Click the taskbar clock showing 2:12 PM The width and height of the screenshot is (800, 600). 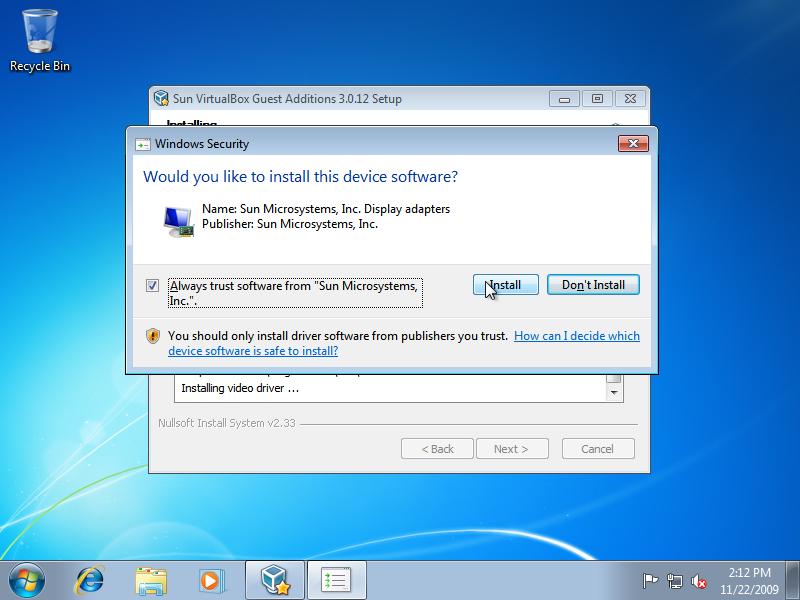(750, 580)
